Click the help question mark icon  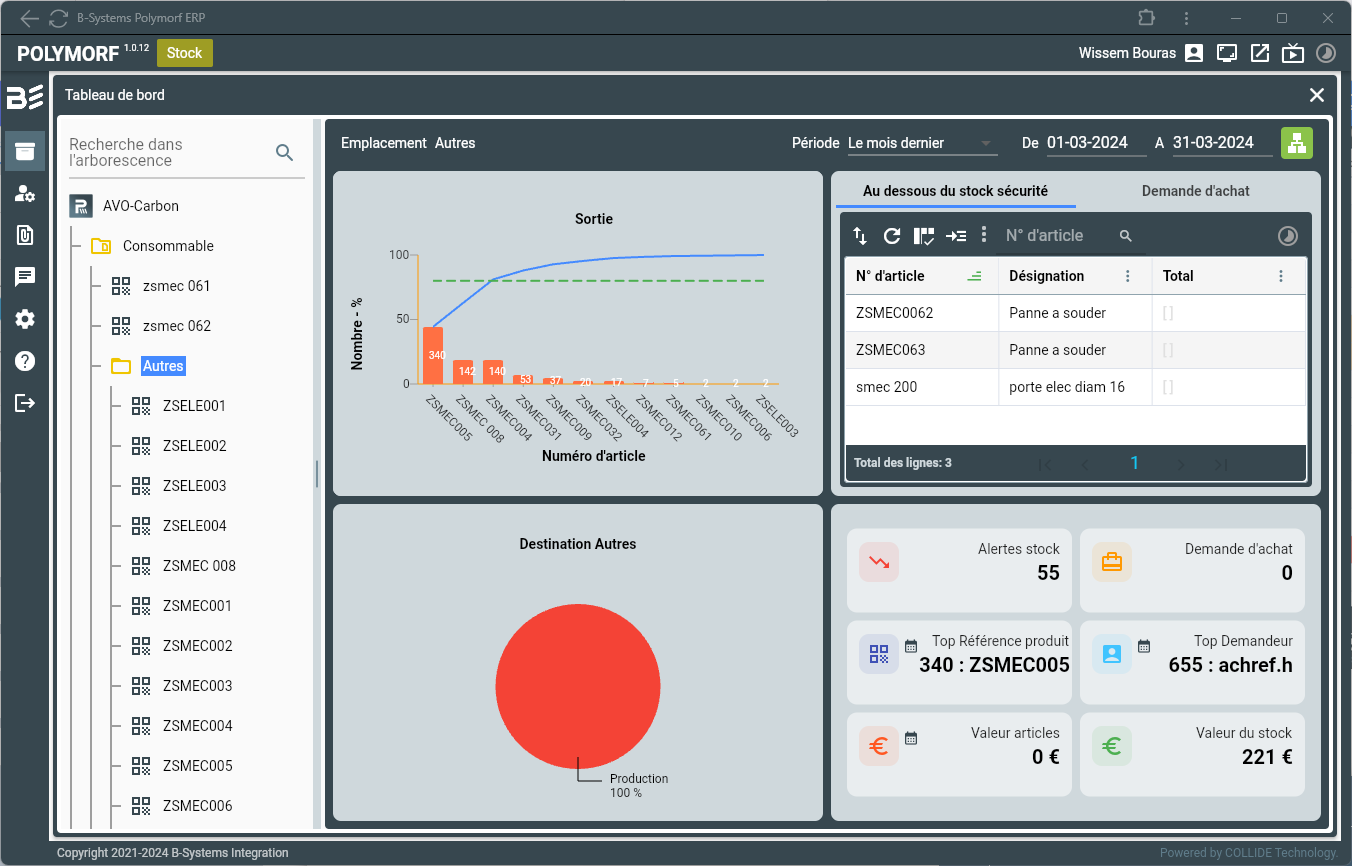pyautogui.click(x=25, y=361)
